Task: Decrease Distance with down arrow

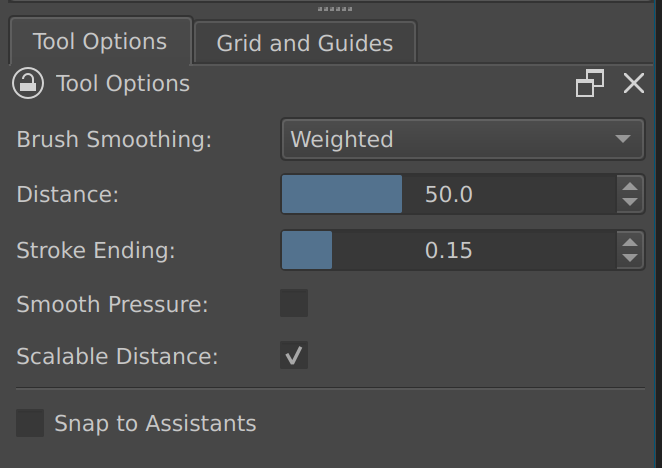Action: point(630,202)
